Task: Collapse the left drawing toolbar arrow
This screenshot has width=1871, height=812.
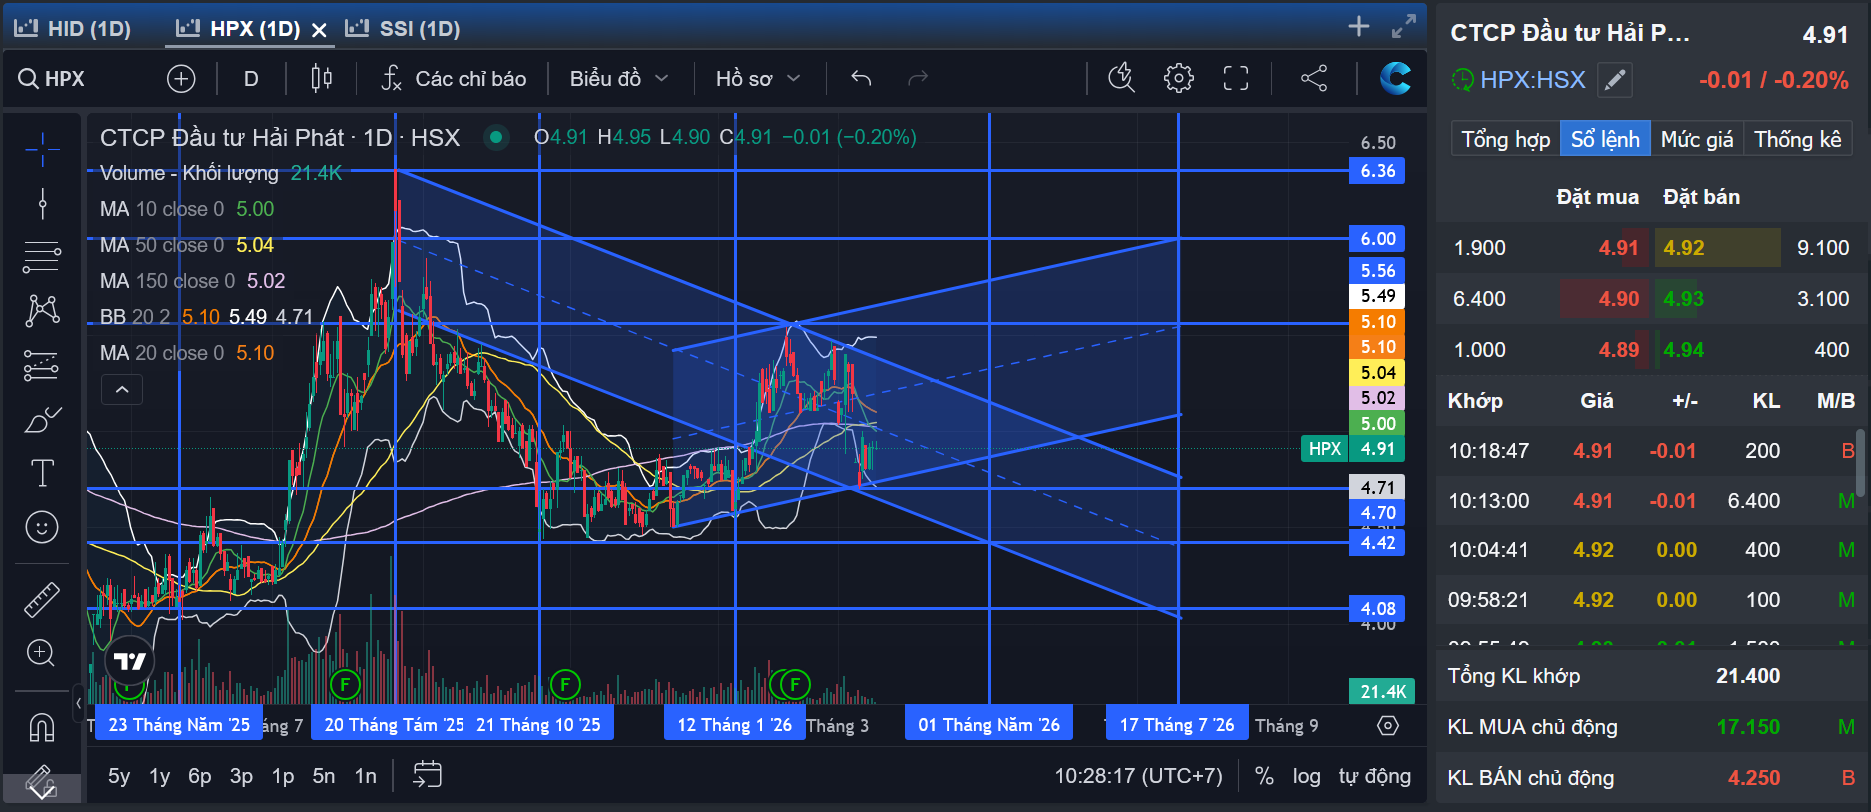Action: [79, 704]
